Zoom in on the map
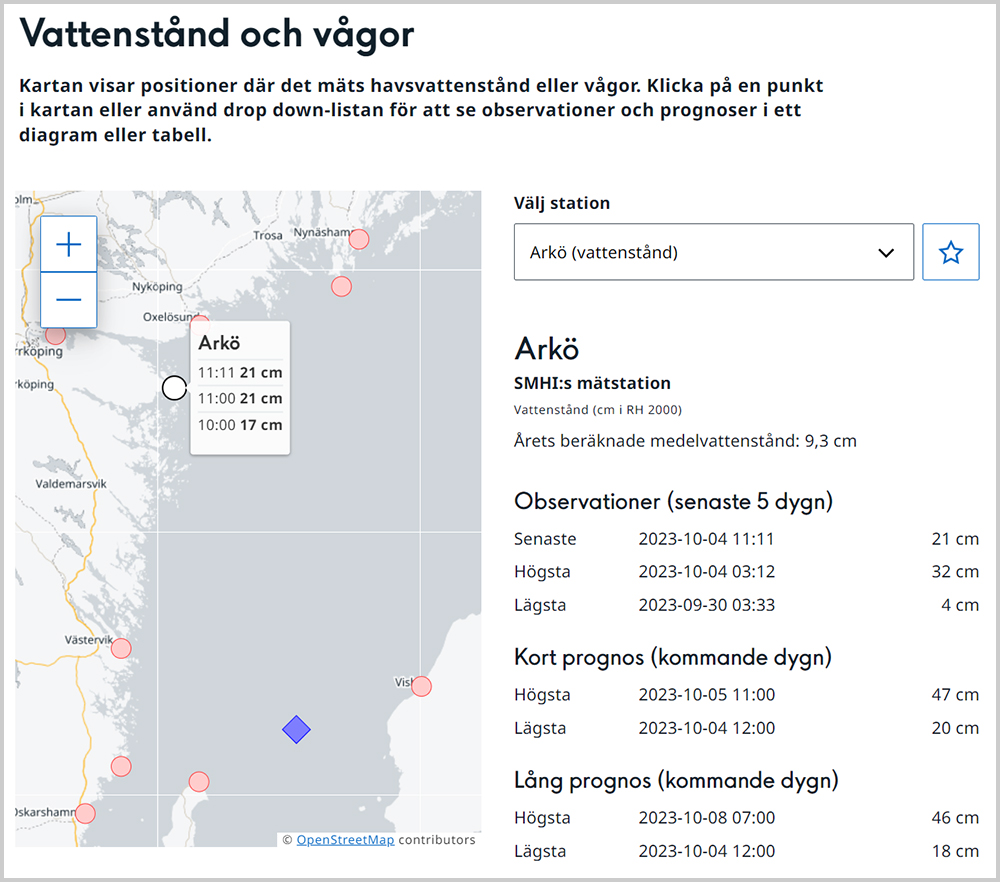The height and width of the screenshot is (882, 1000). [x=68, y=244]
